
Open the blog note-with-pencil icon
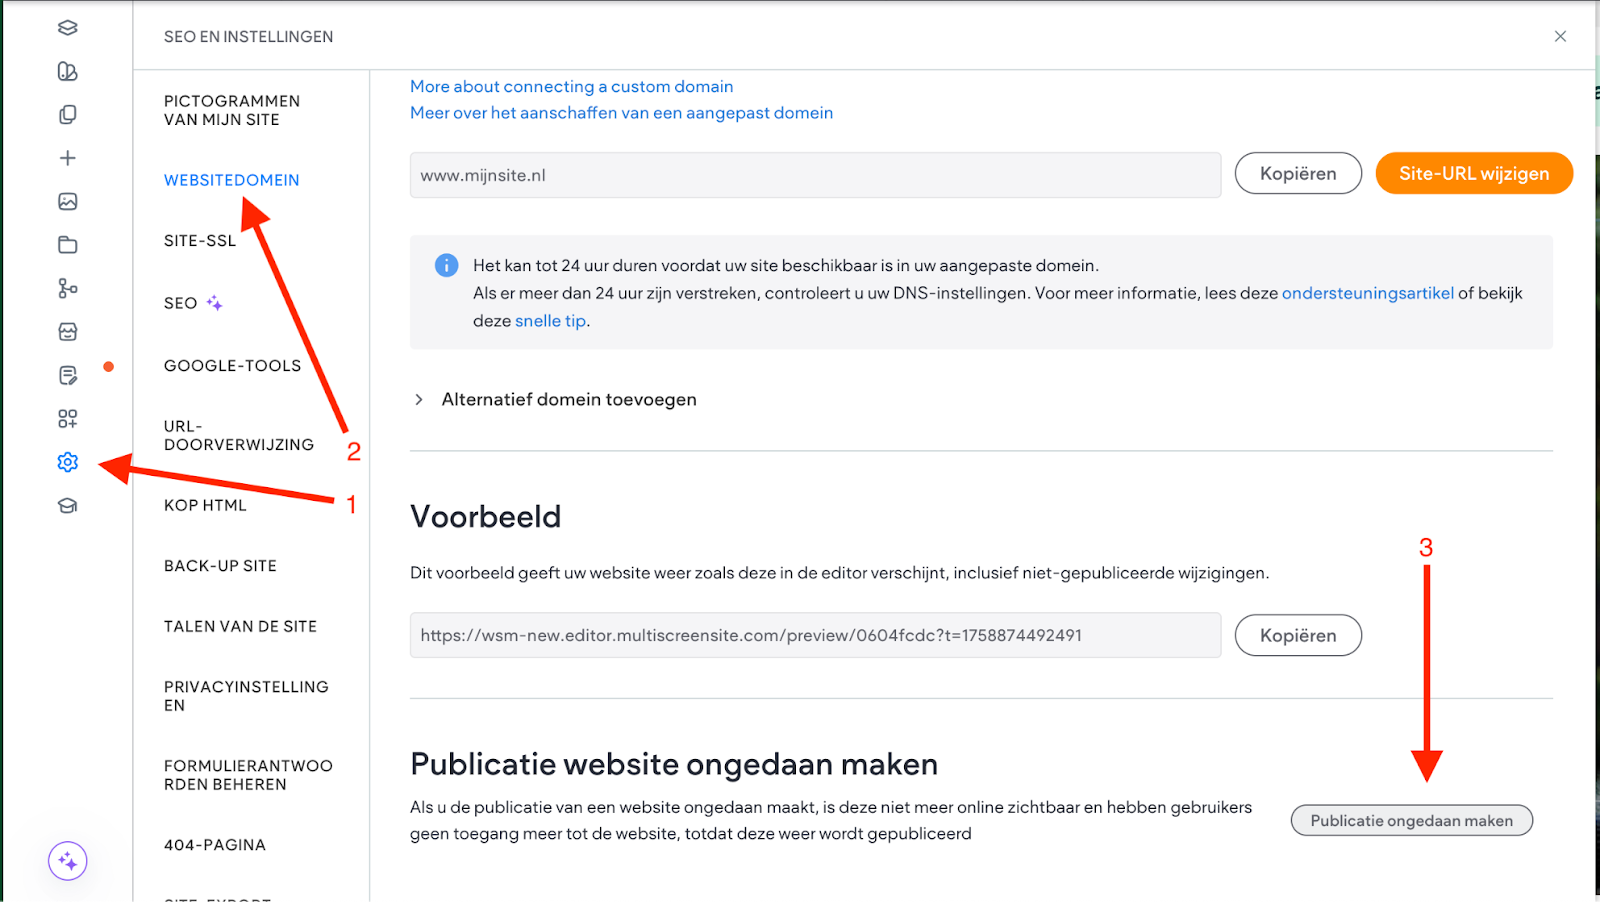click(x=68, y=375)
